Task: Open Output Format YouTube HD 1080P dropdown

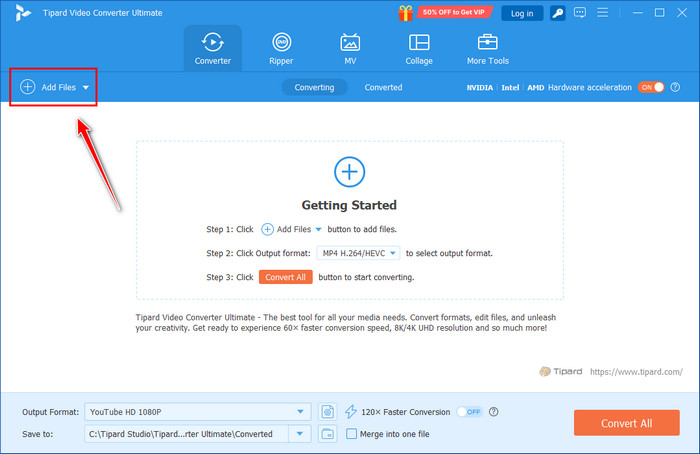Action: coord(301,412)
